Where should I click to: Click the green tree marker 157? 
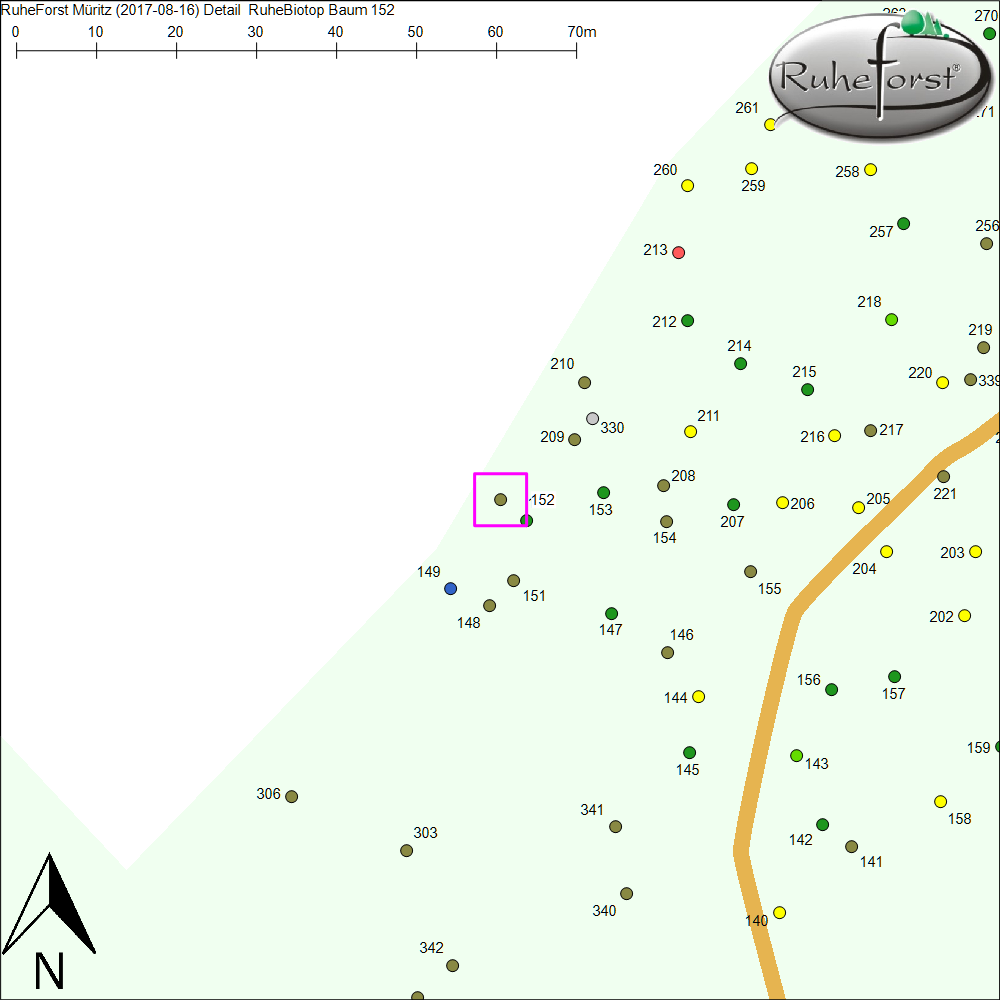(x=895, y=677)
